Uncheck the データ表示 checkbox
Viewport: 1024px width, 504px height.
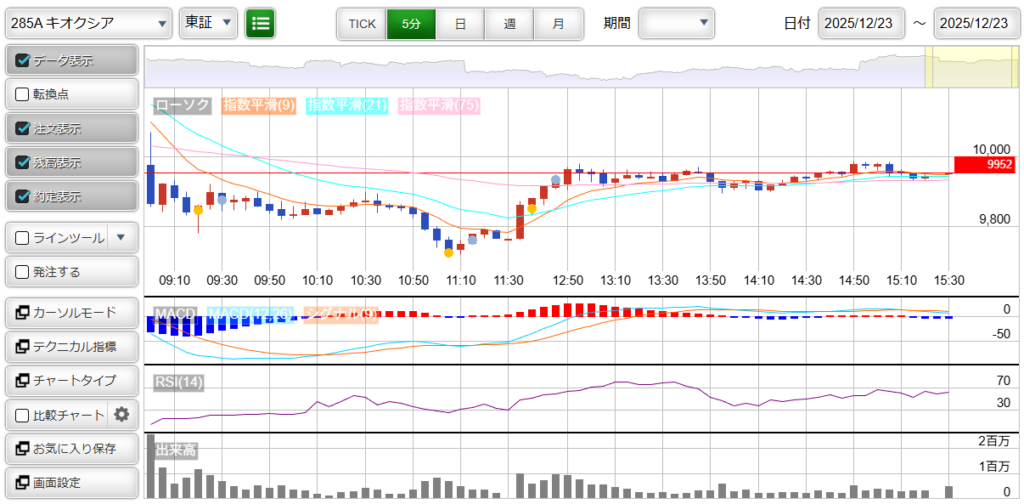click(x=23, y=61)
